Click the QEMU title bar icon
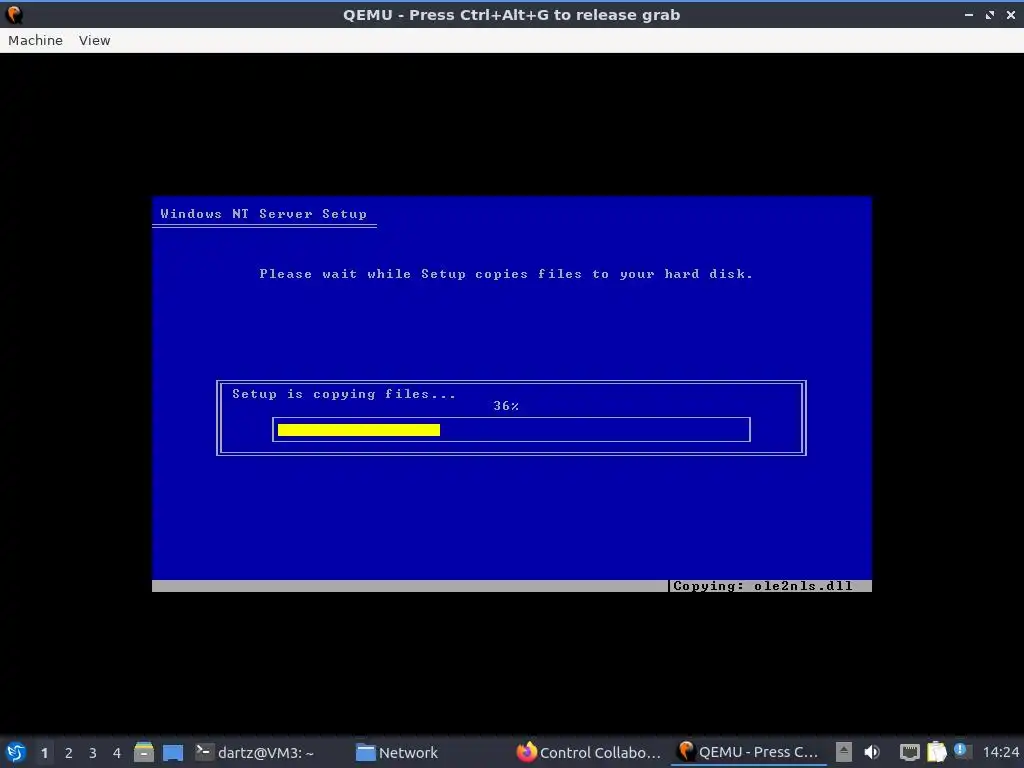Image resolution: width=1024 pixels, height=768 pixels. coord(14,14)
